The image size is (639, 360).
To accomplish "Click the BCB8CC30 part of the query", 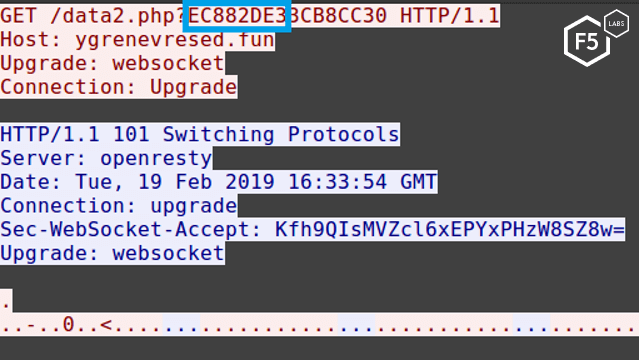I will (x=338, y=16).
